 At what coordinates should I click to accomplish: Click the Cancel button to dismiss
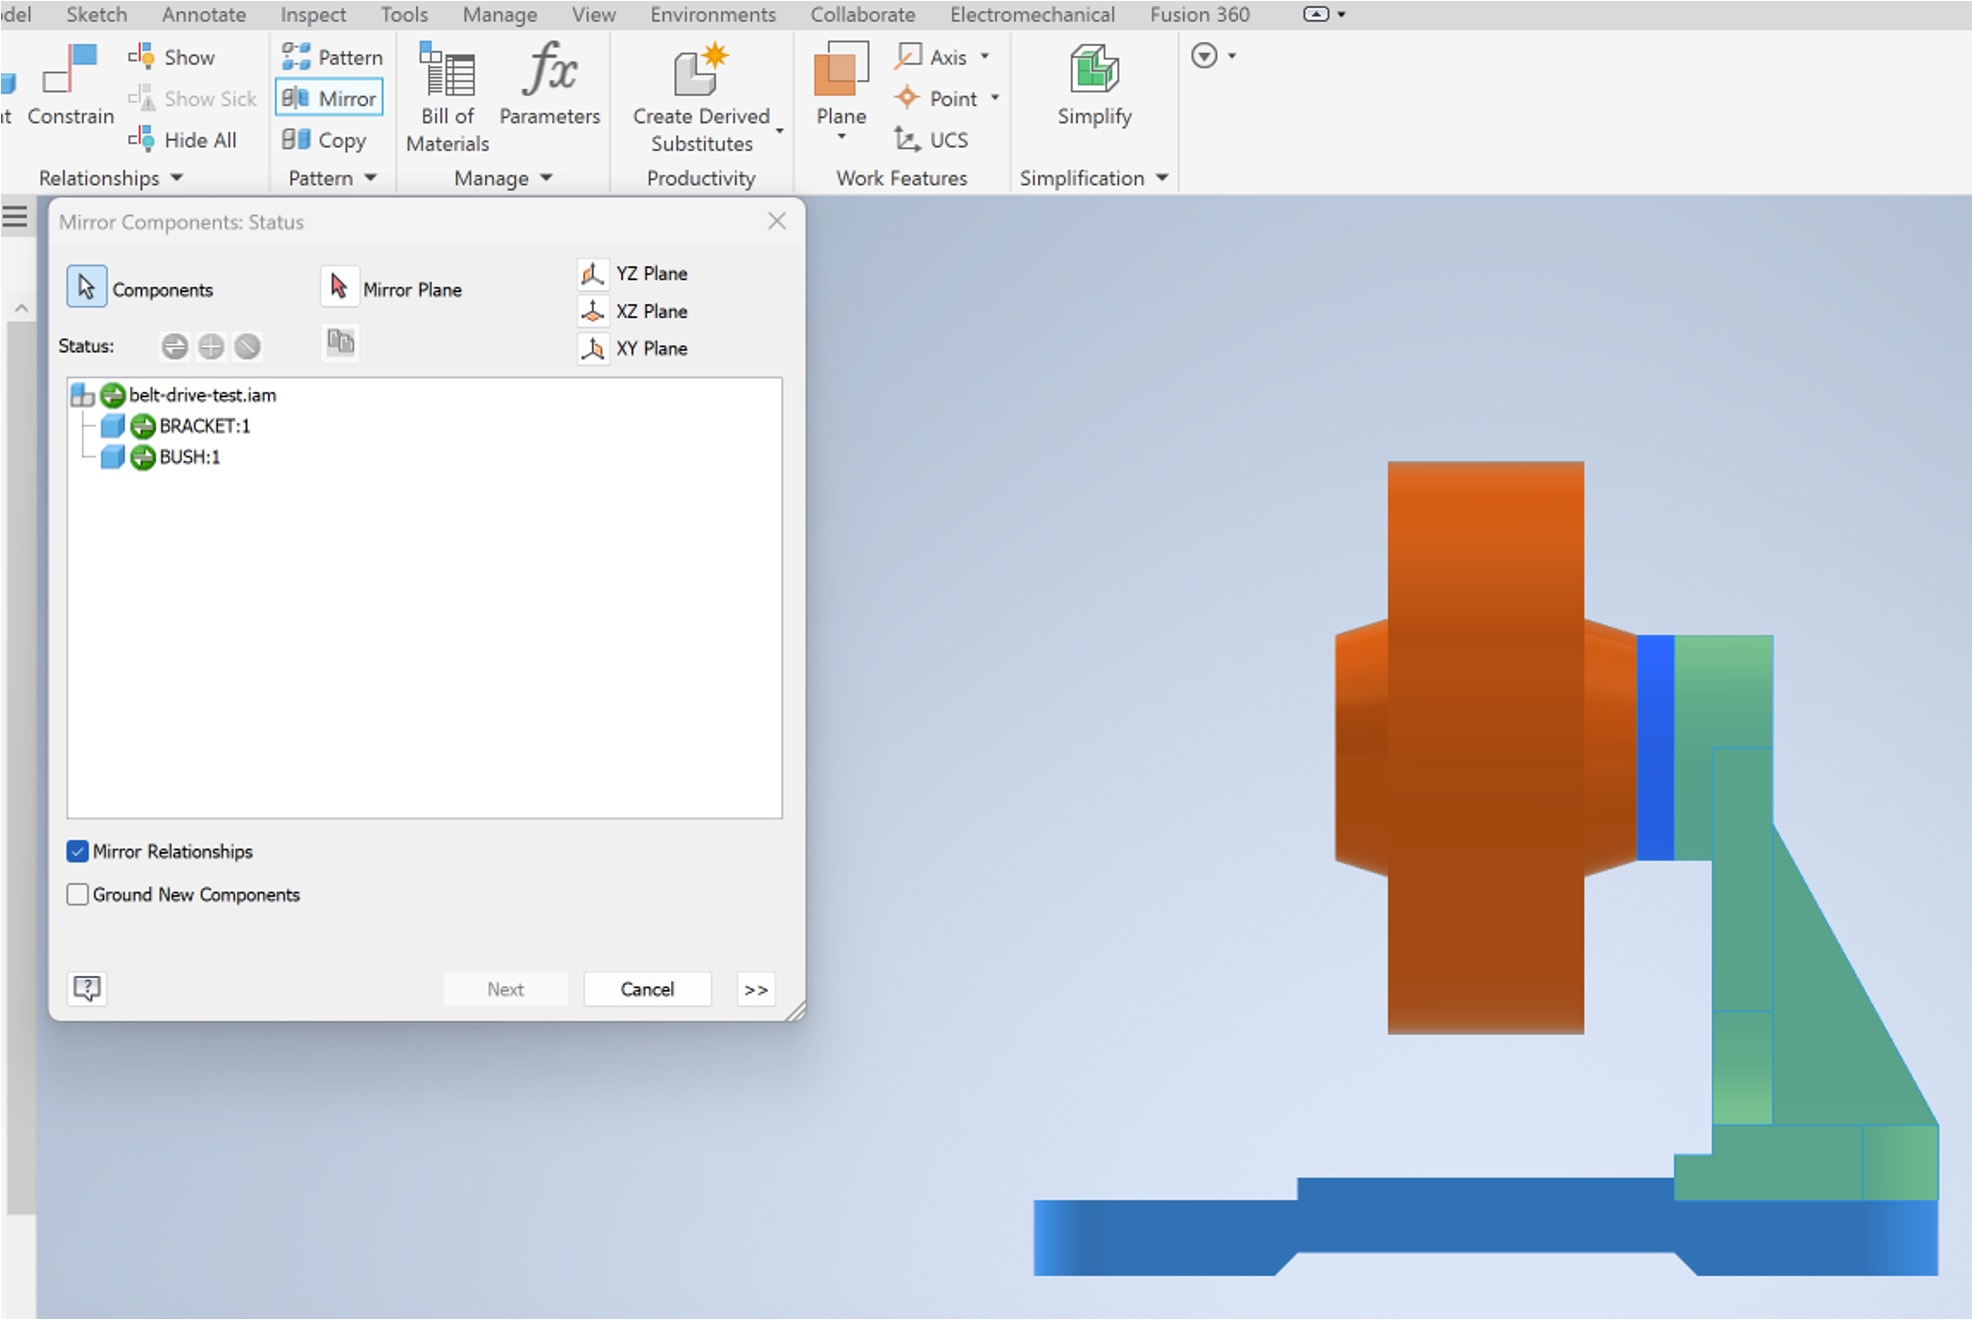[647, 989]
